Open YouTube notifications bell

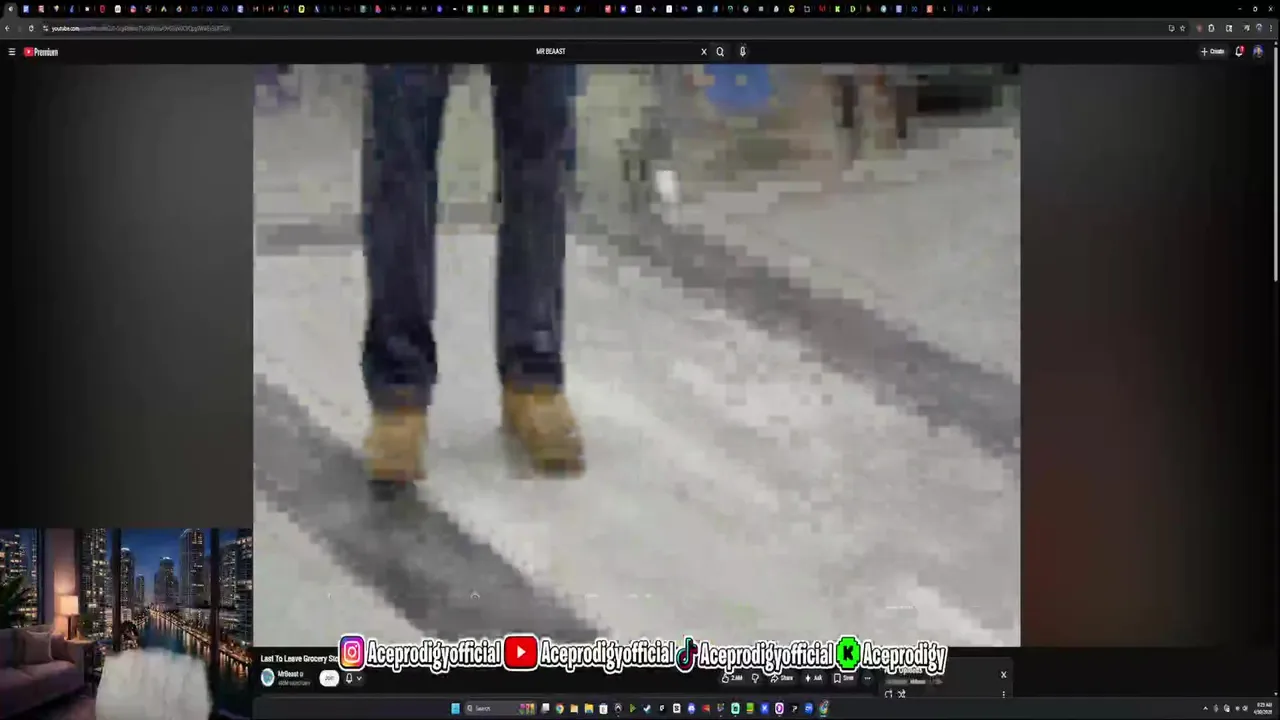[1239, 52]
